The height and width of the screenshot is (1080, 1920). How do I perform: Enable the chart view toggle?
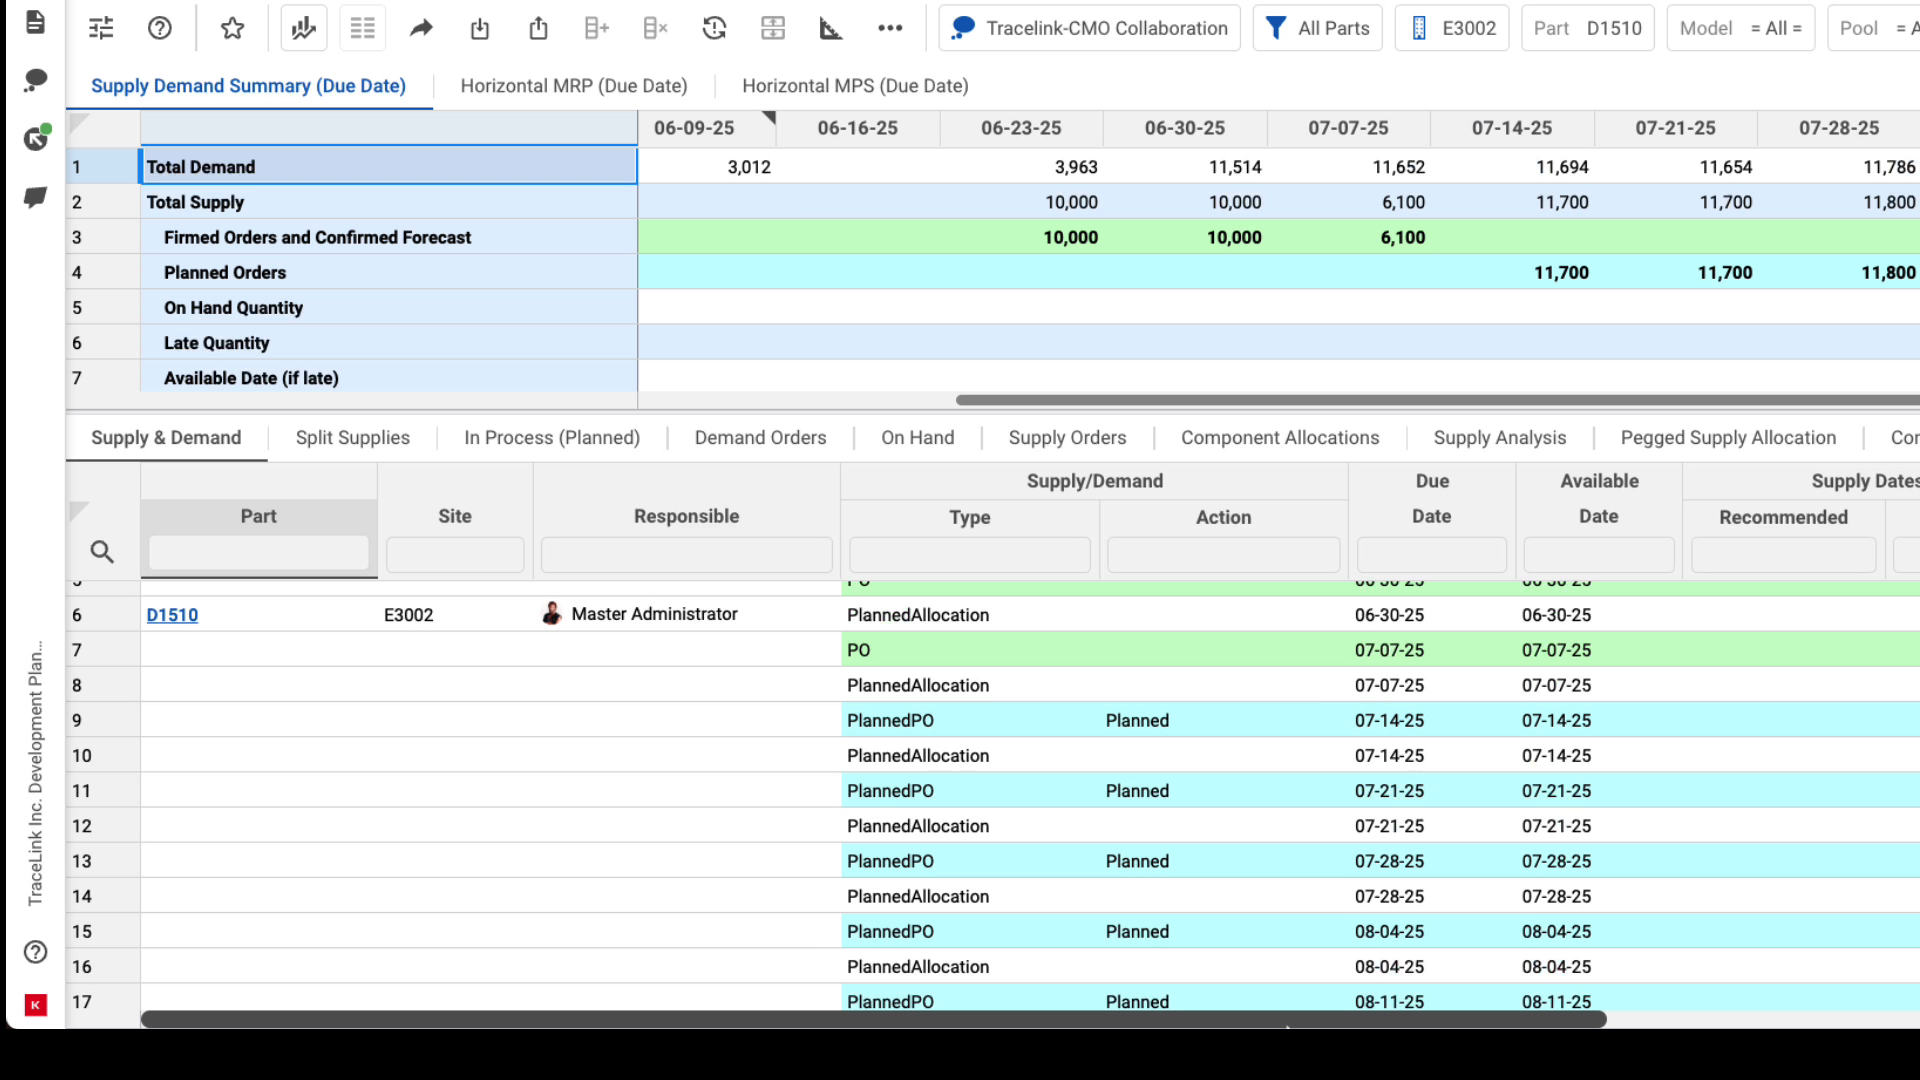coord(303,27)
